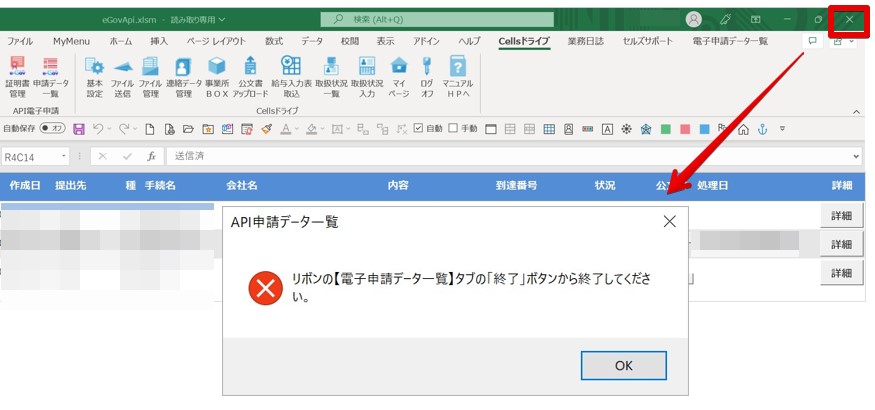875x410 pixels.
Task: Switch to セルズサポート tab
Action: [648, 41]
